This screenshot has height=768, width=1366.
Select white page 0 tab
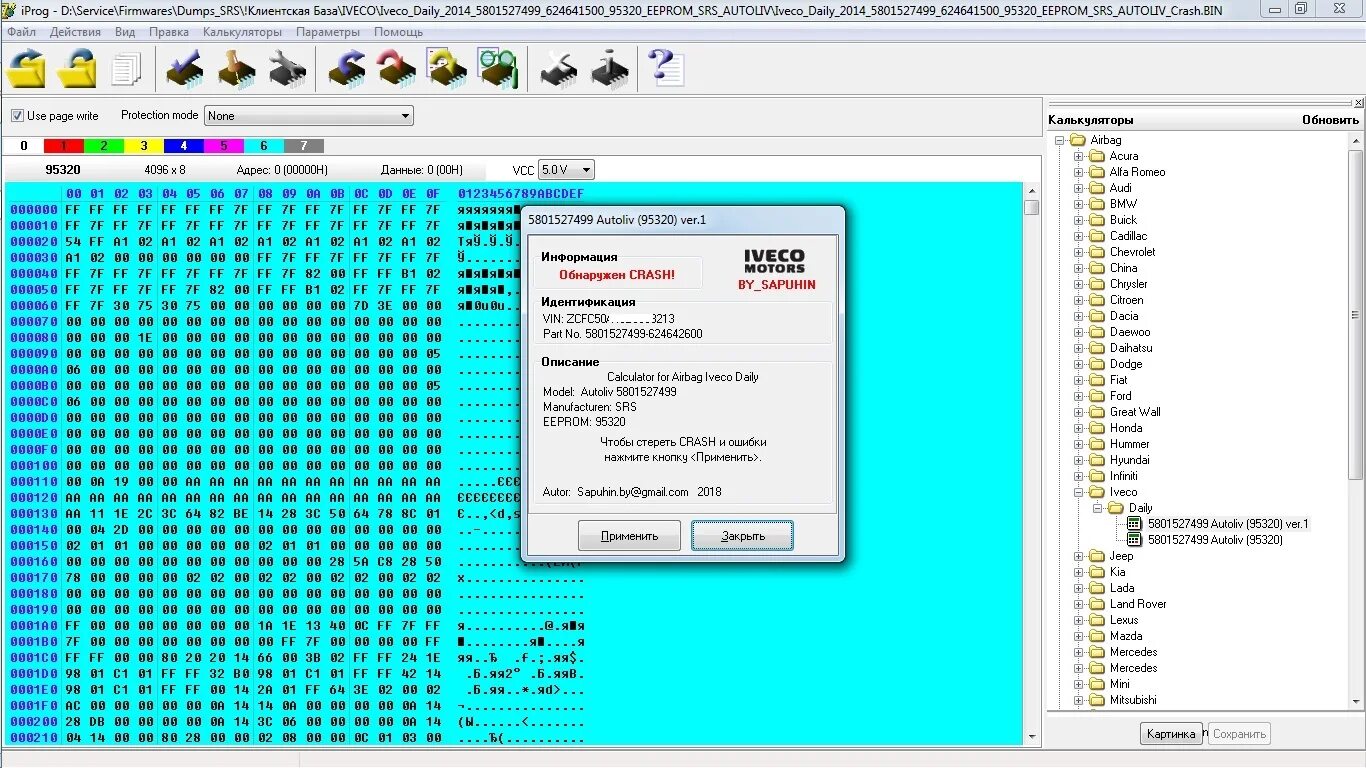24,146
